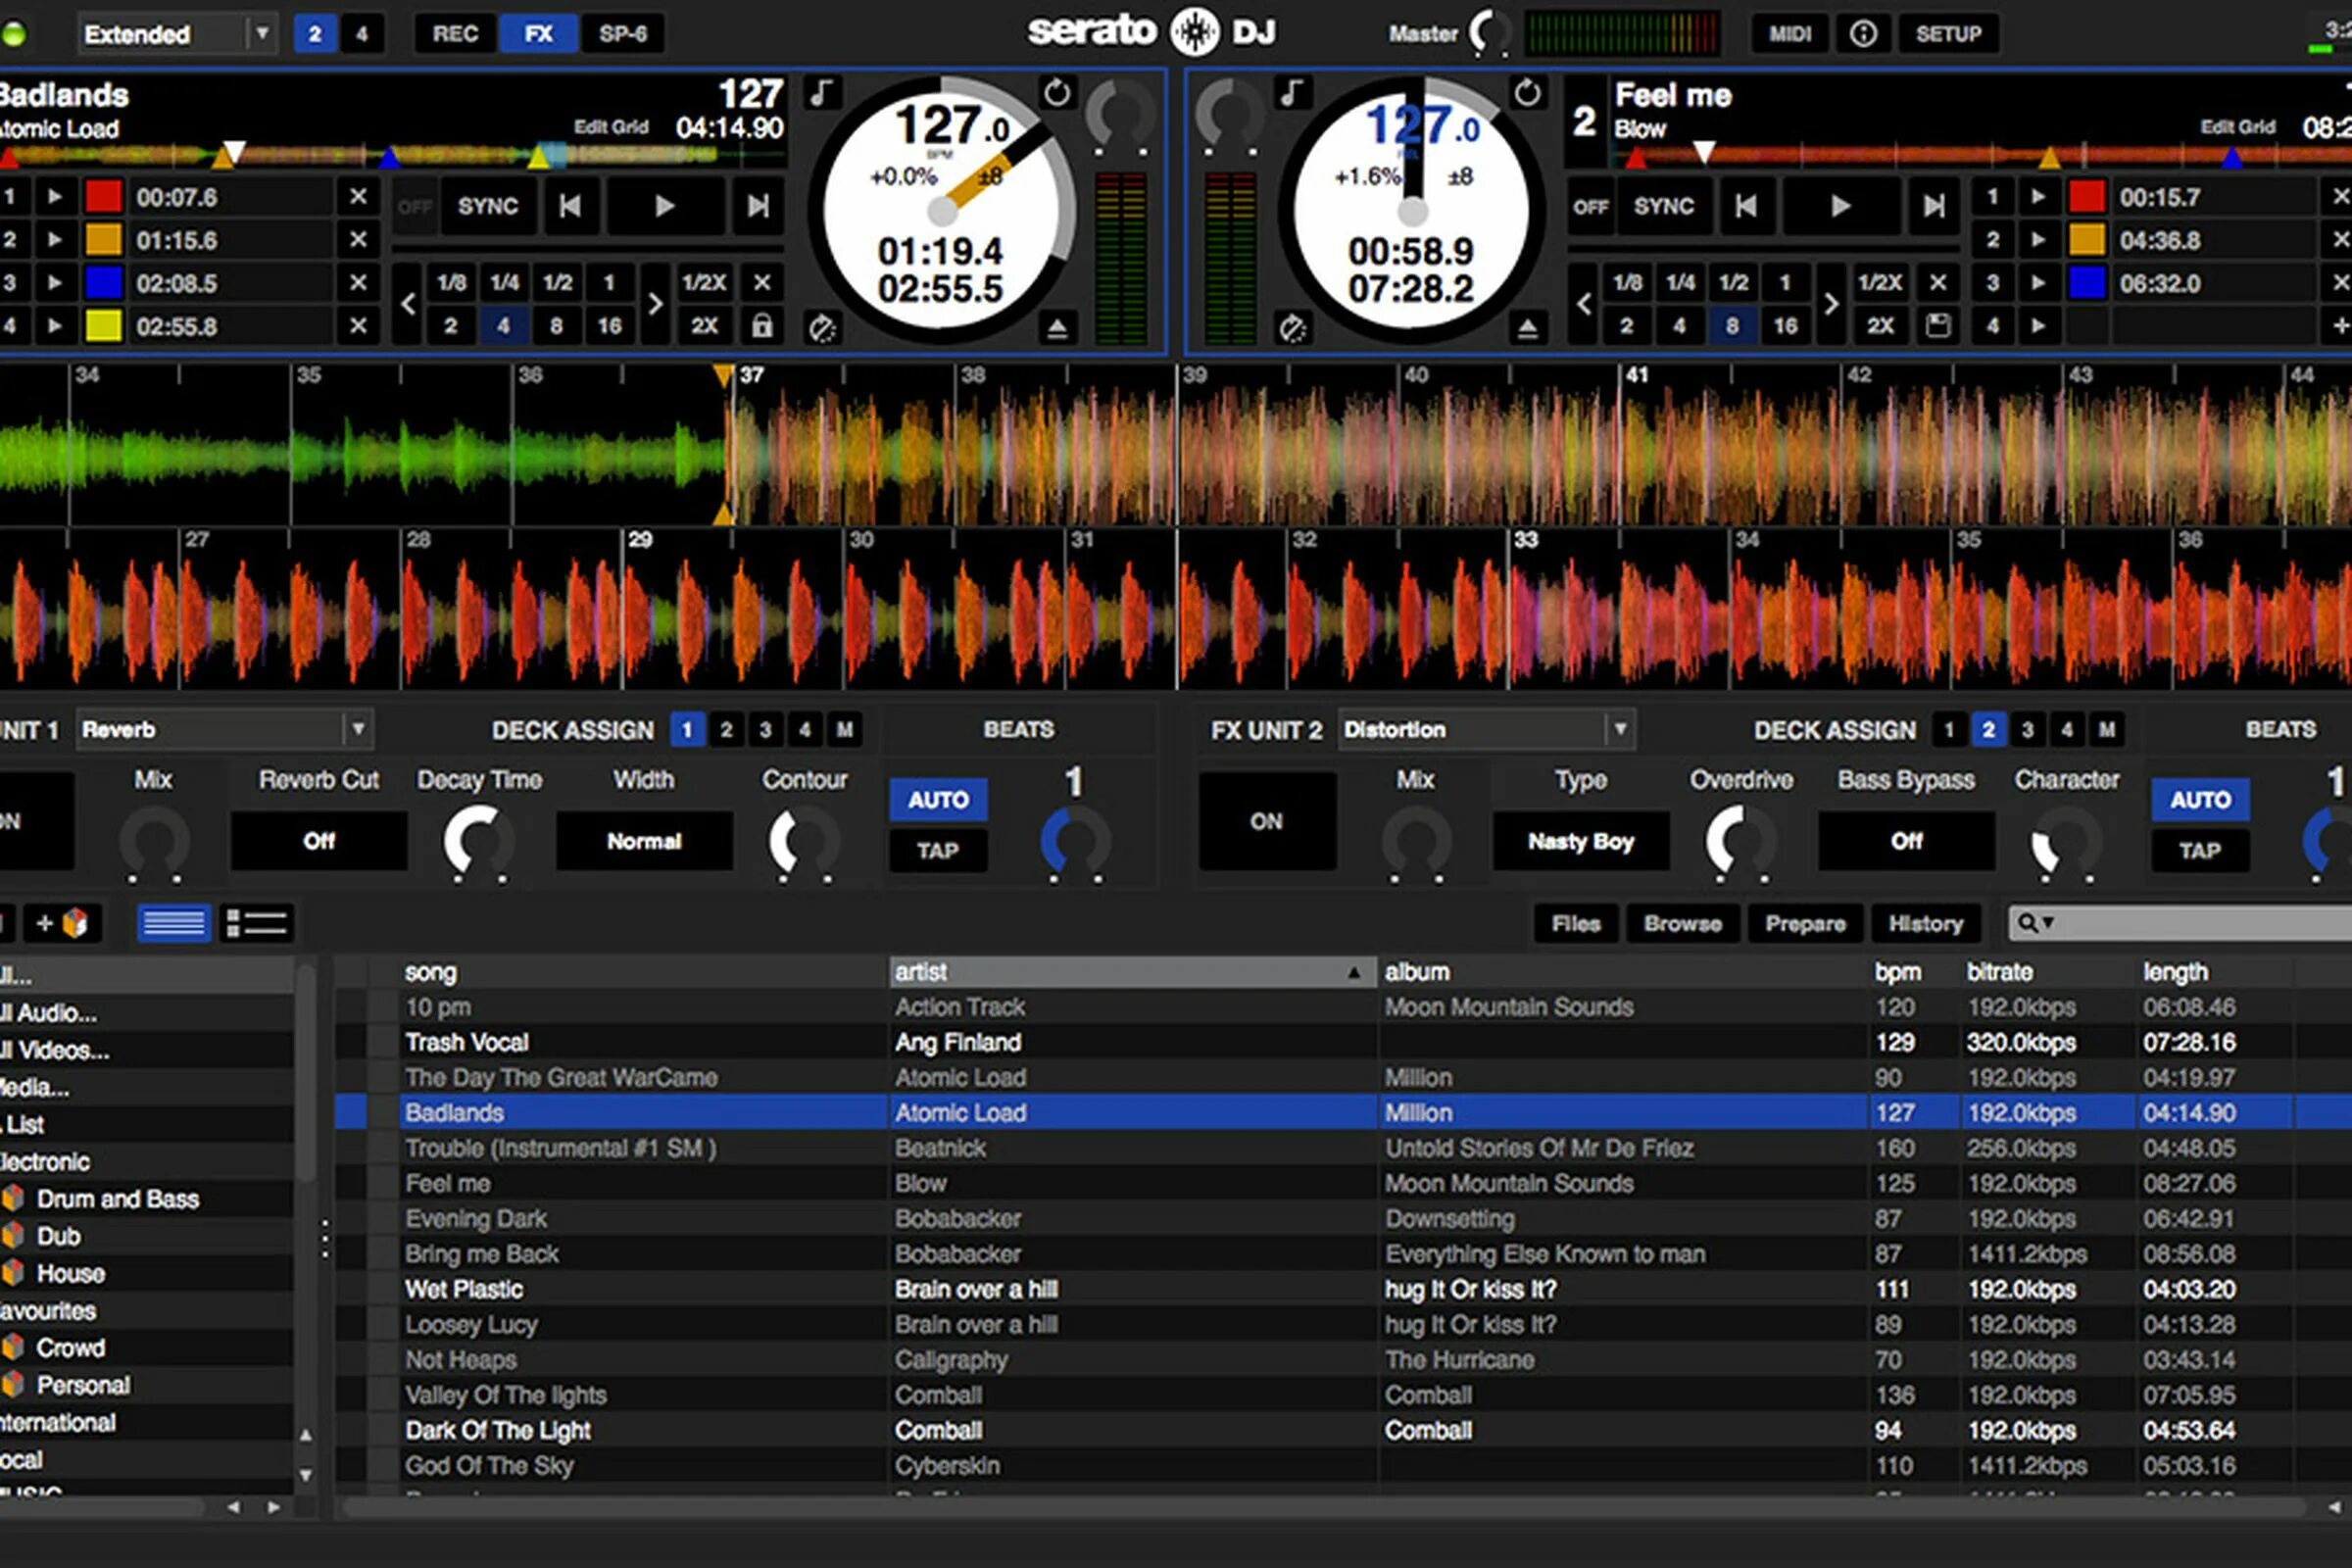This screenshot has height=1568, width=2352.
Task: Clear deck 1 auto loop X button
Action: 762,283
